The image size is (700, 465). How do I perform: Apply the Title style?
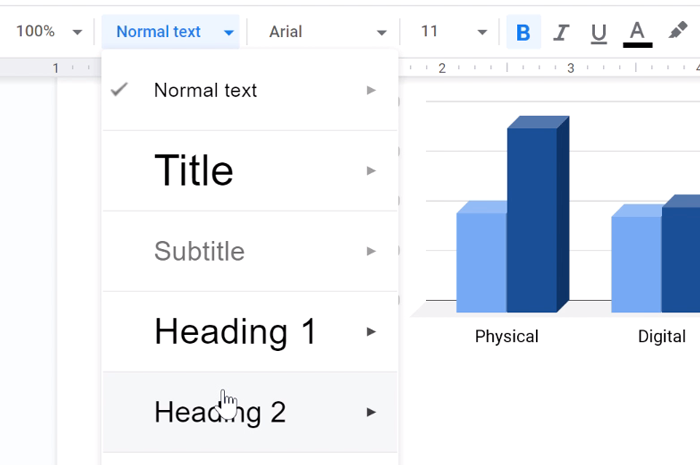tap(194, 171)
